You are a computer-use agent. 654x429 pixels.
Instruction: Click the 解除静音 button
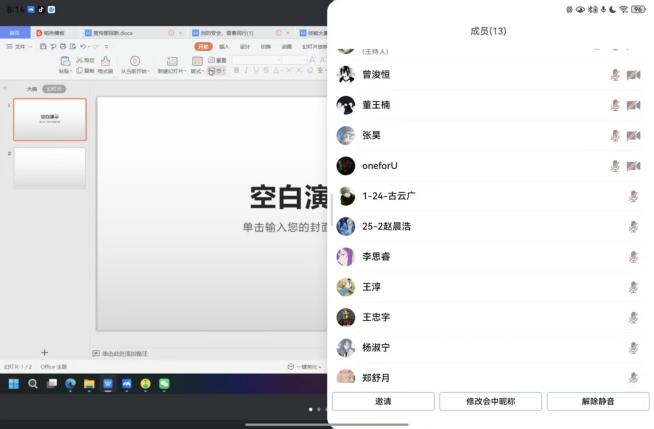point(596,401)
